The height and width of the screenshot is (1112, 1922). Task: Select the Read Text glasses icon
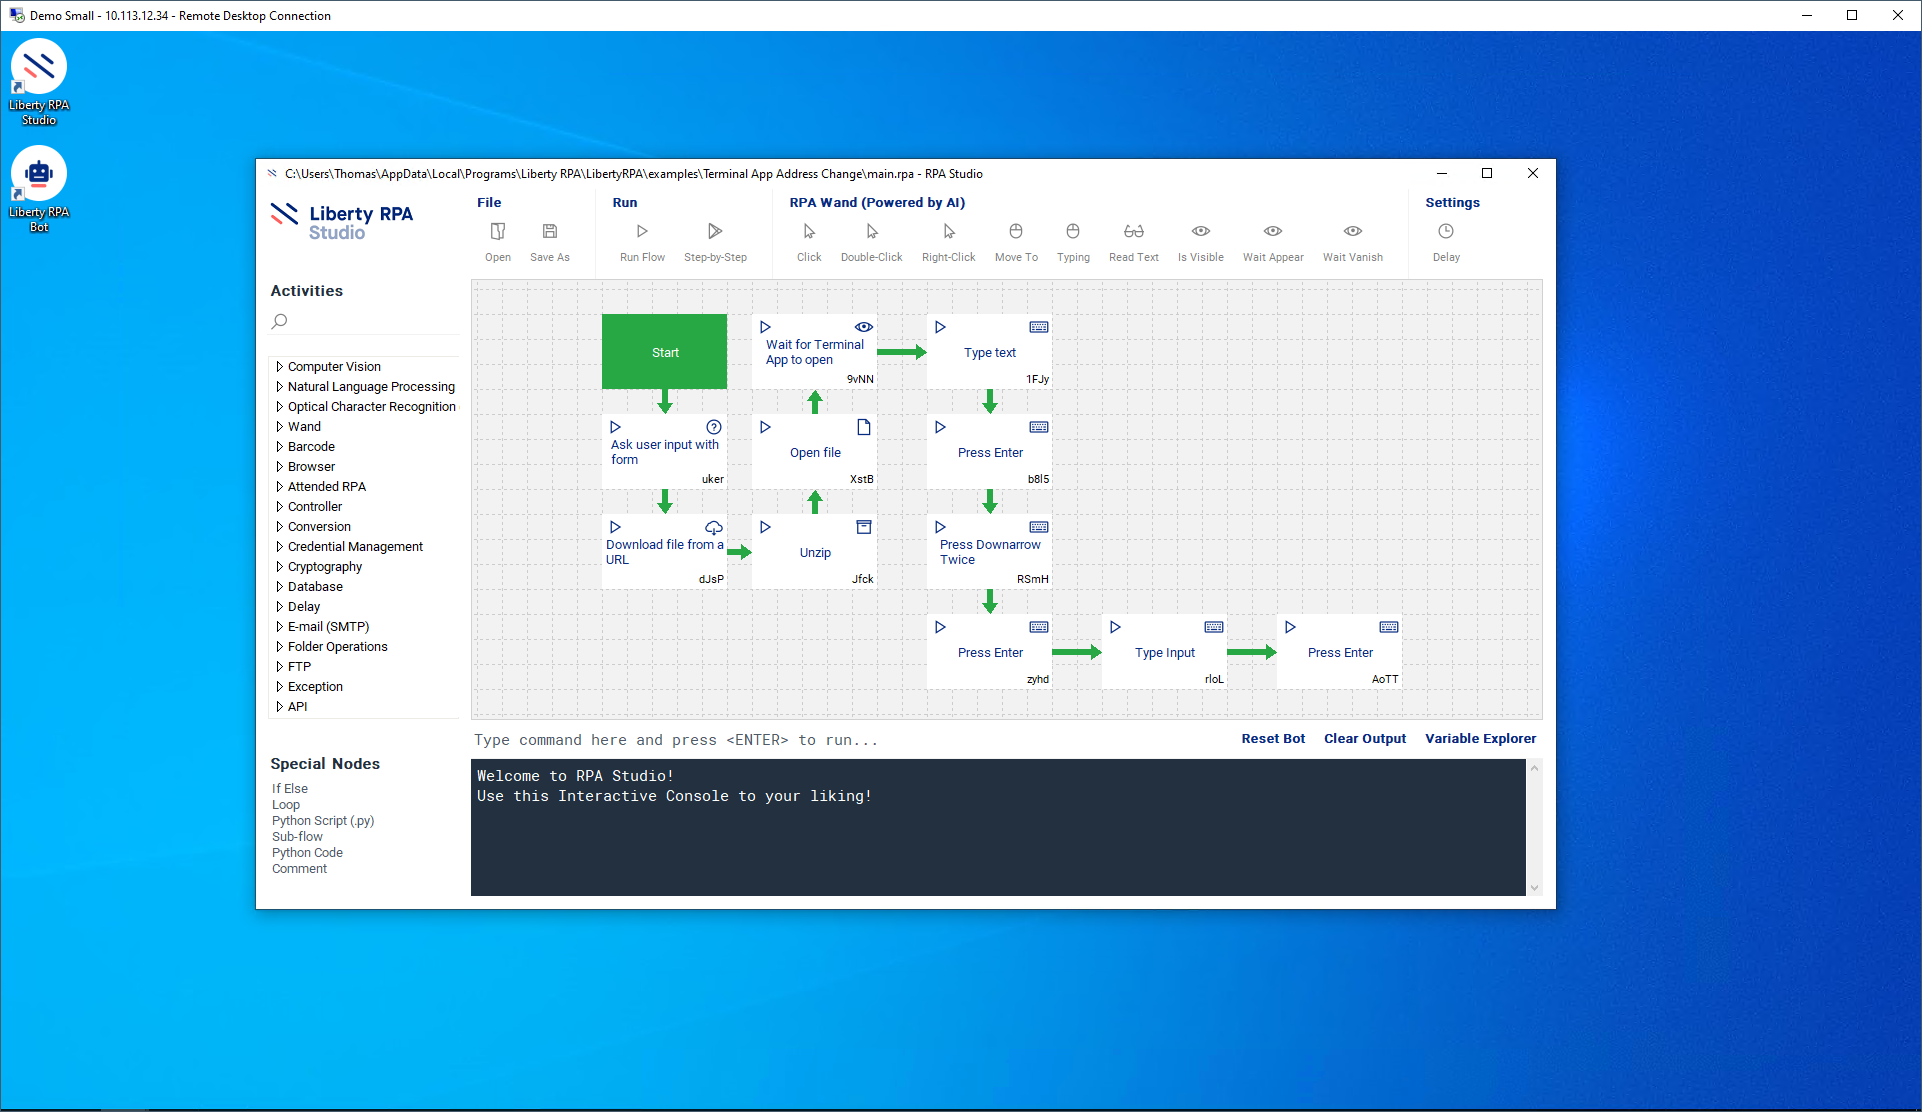1133,232
